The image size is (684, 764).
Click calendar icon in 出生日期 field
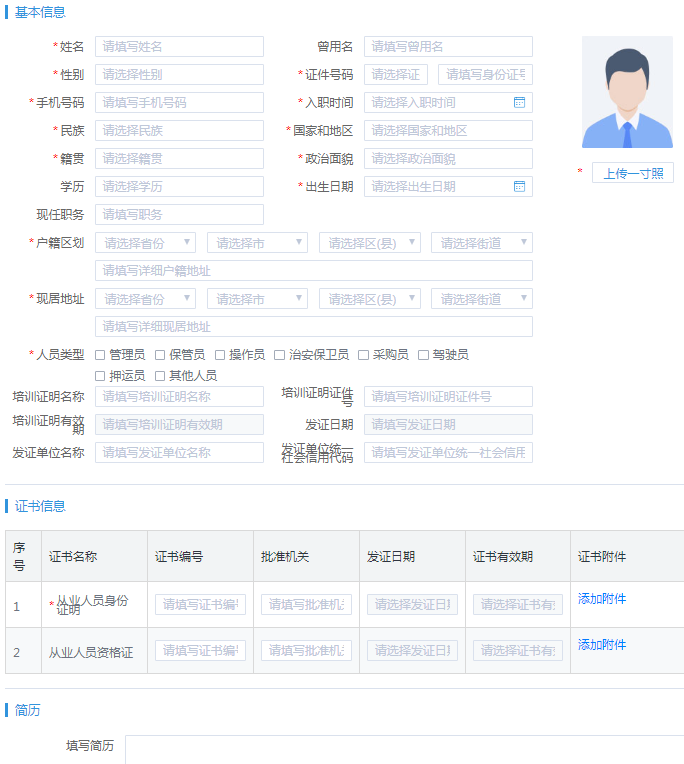point(519,186)
